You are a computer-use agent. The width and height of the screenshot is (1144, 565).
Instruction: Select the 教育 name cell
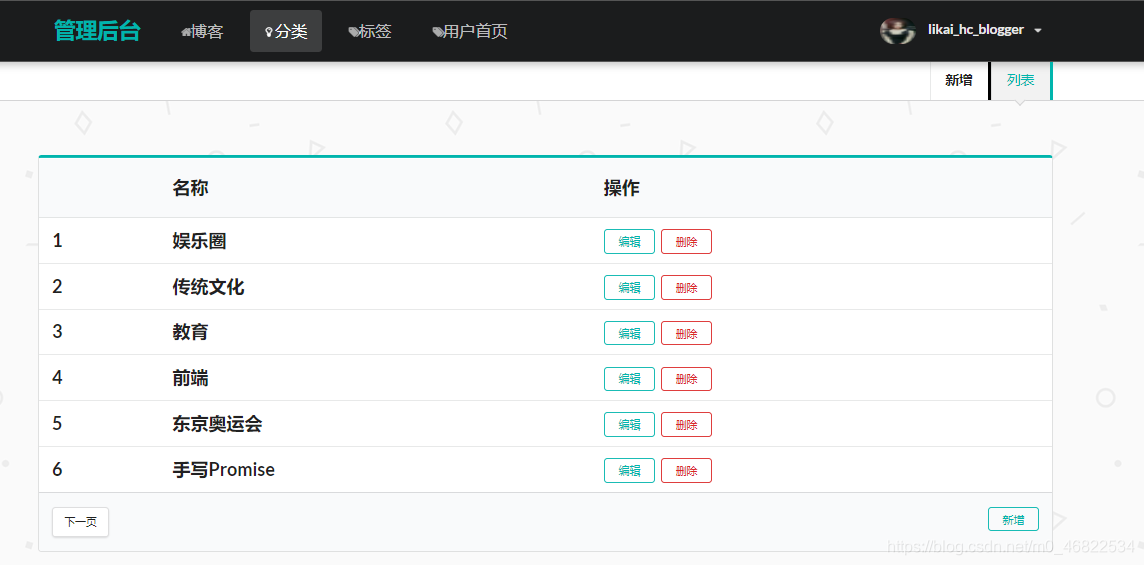[x=190, y=332]
